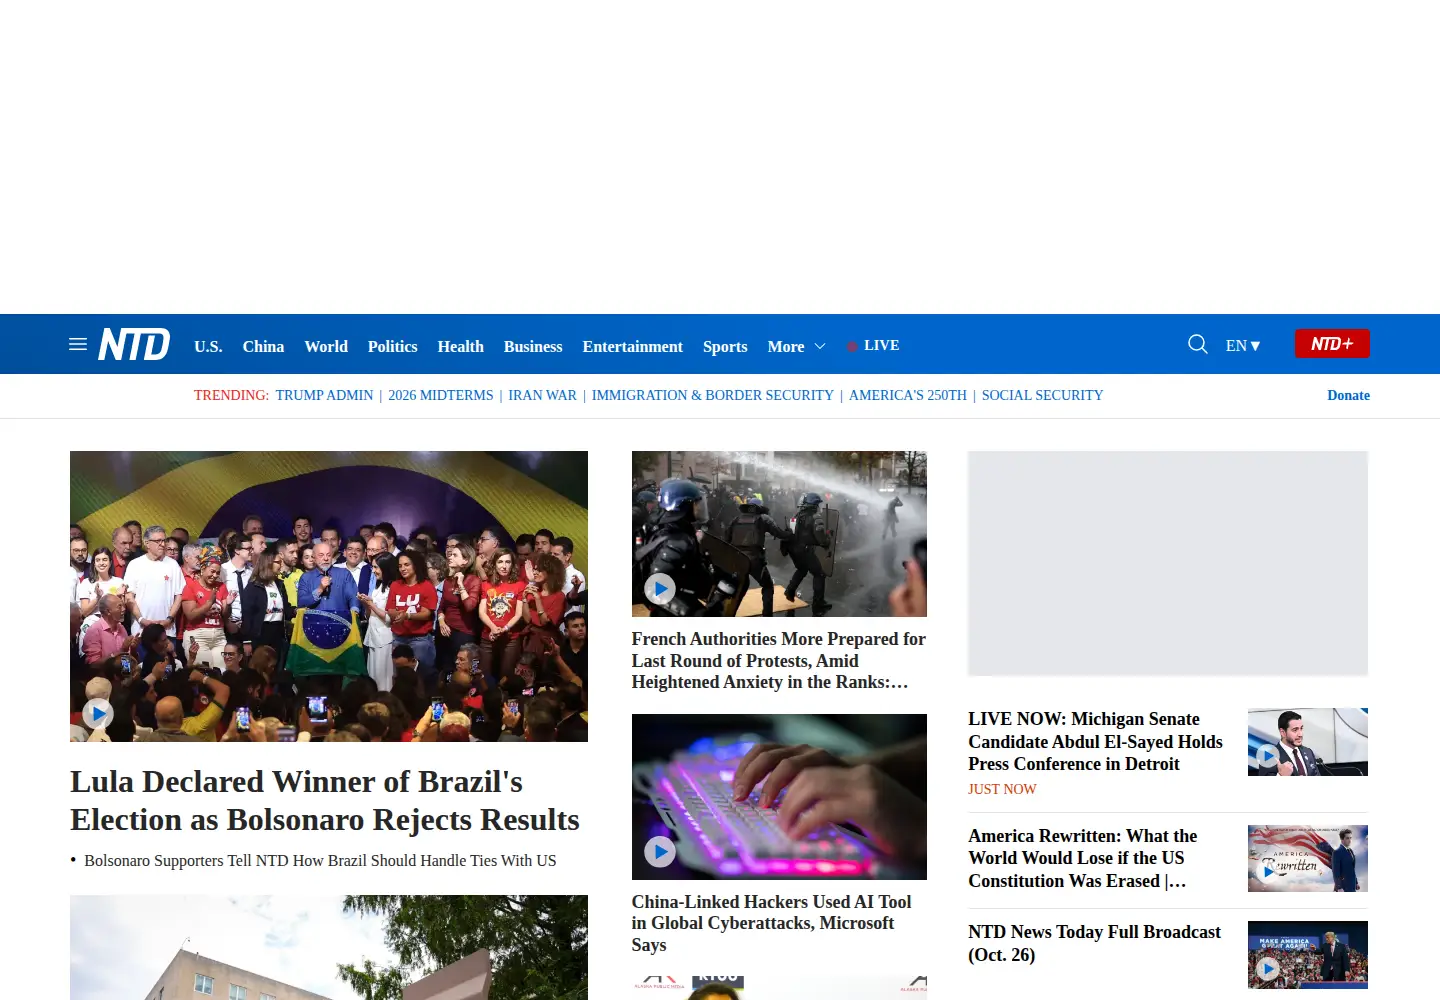Viewport: 1440px width, 1000px height.
Task: Open the World section
Action: click(x=326, y=346)
